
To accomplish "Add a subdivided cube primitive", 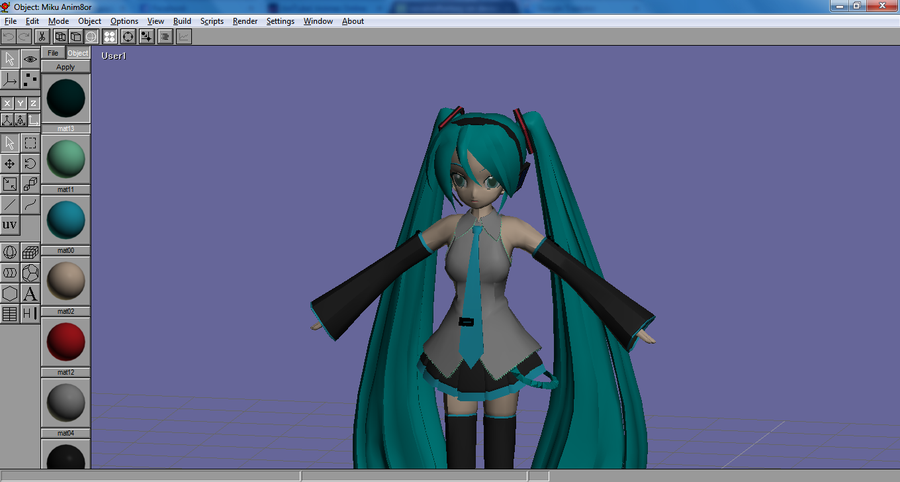I will tap(30, 252).
